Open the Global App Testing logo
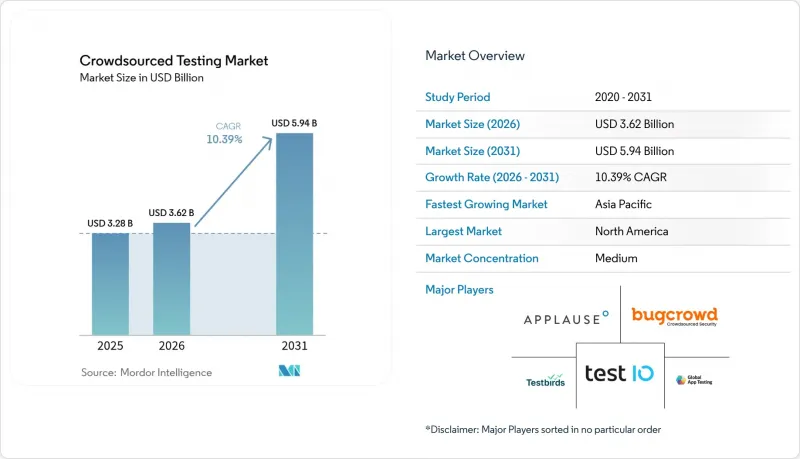Screen dimensions: 800x459 tap(694, 380)
